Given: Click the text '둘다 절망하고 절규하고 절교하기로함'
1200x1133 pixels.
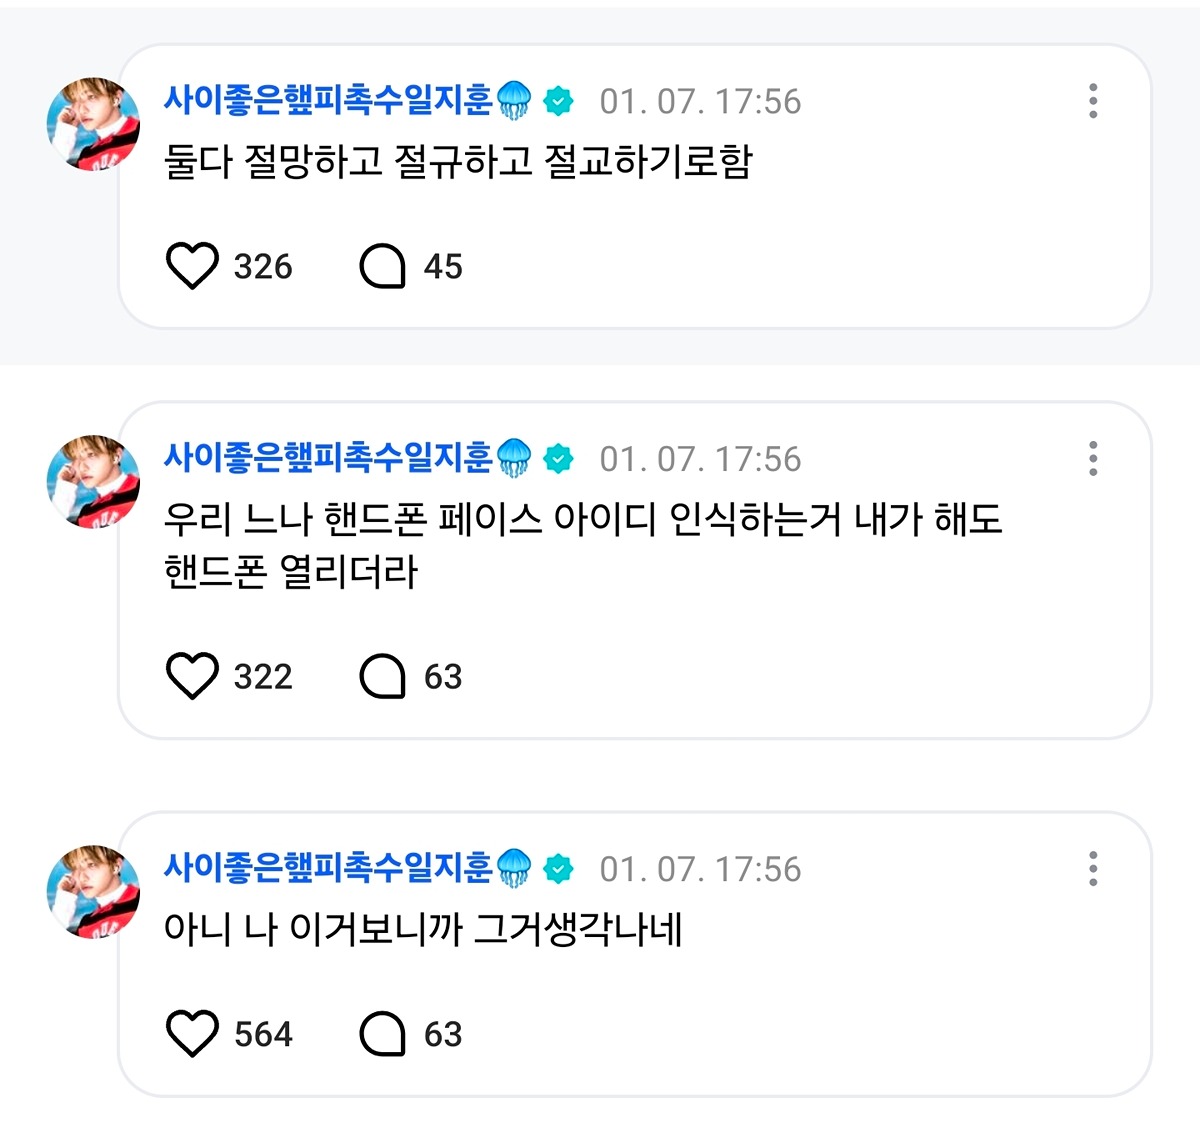Looking at the screenshot, I should tap(458, 162).
